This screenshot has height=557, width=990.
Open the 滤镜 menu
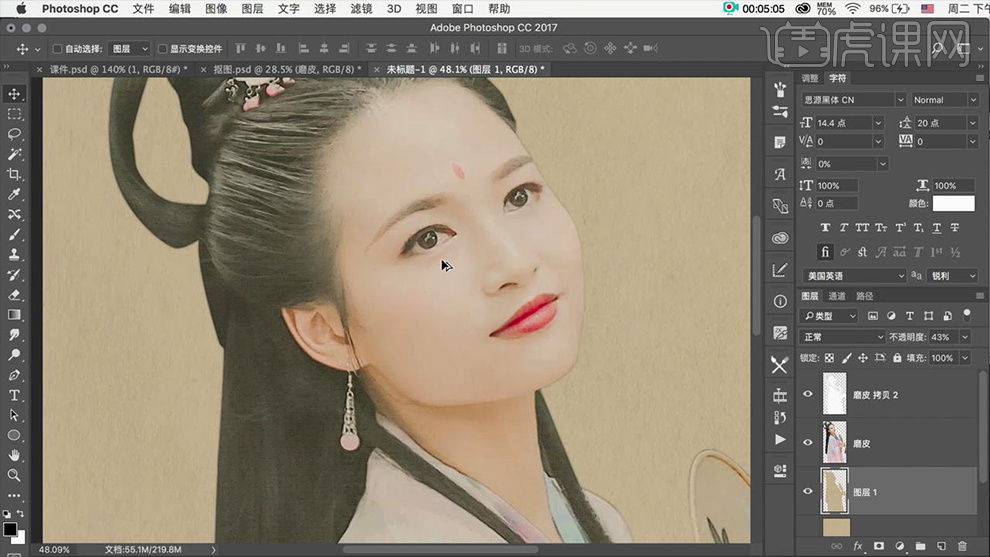[x=361, y=9]
